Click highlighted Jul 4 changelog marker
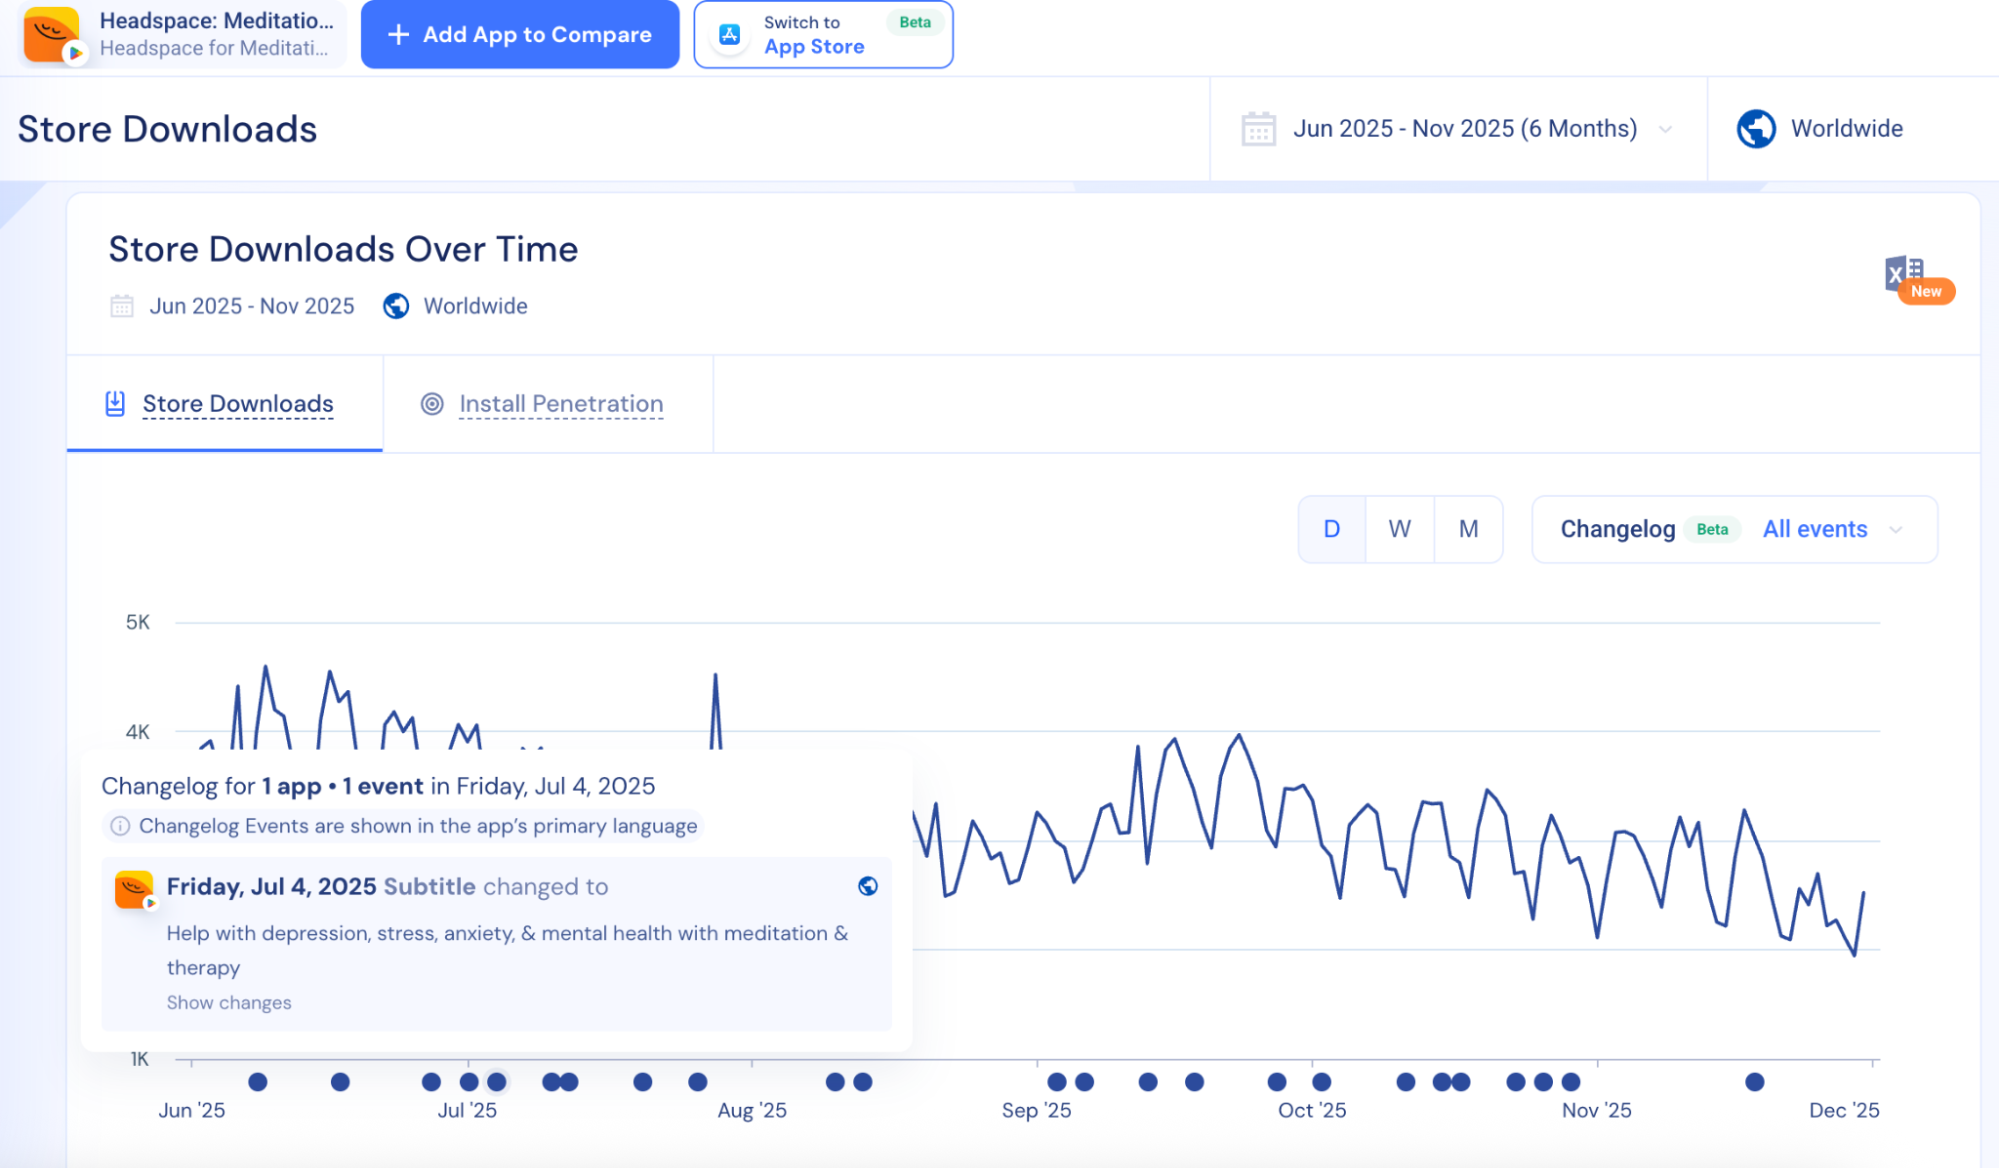1999x1169 pixels. (x=496, y=1082)
